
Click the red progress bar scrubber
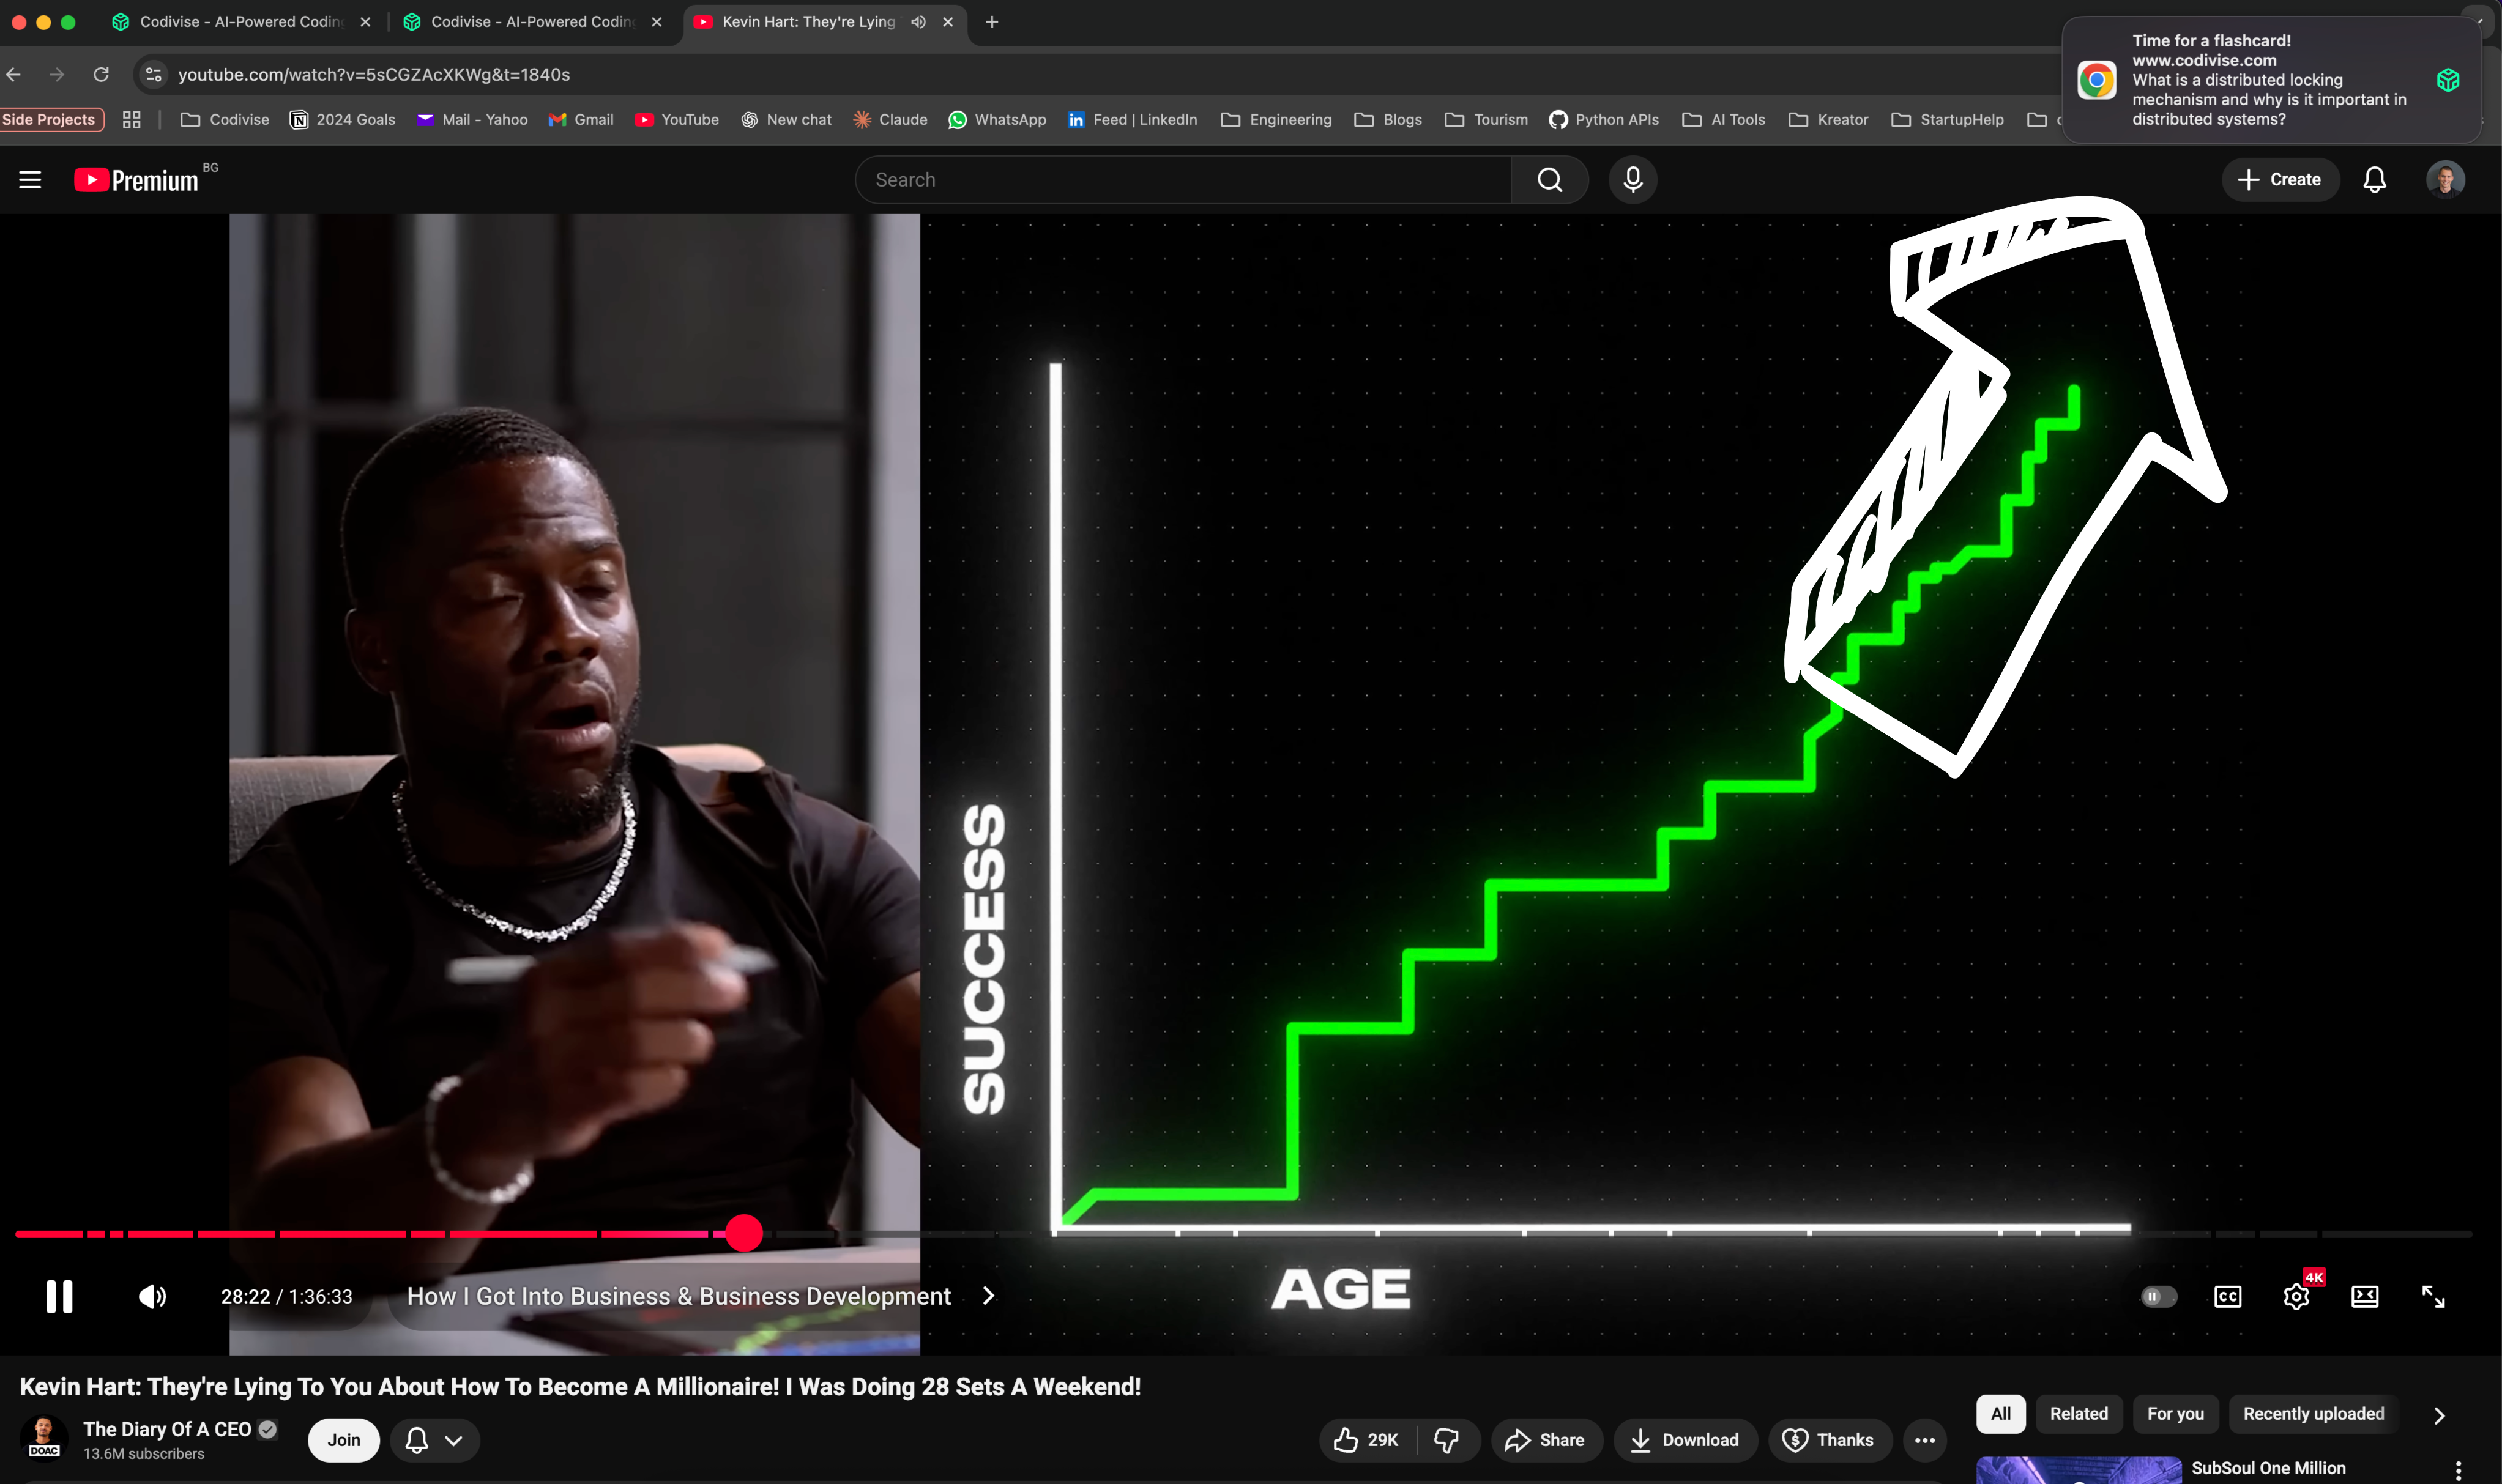coord(743,1233)
